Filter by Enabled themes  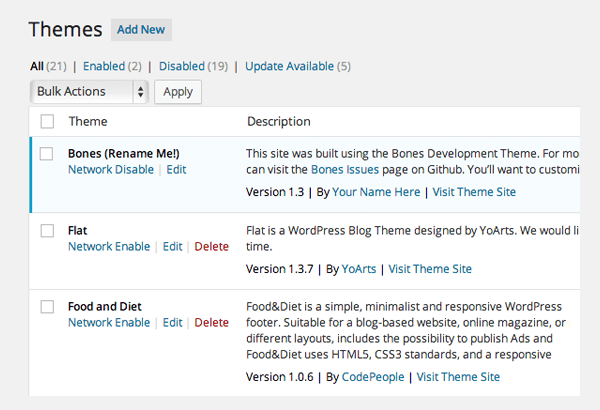click(x=104, y=66)
